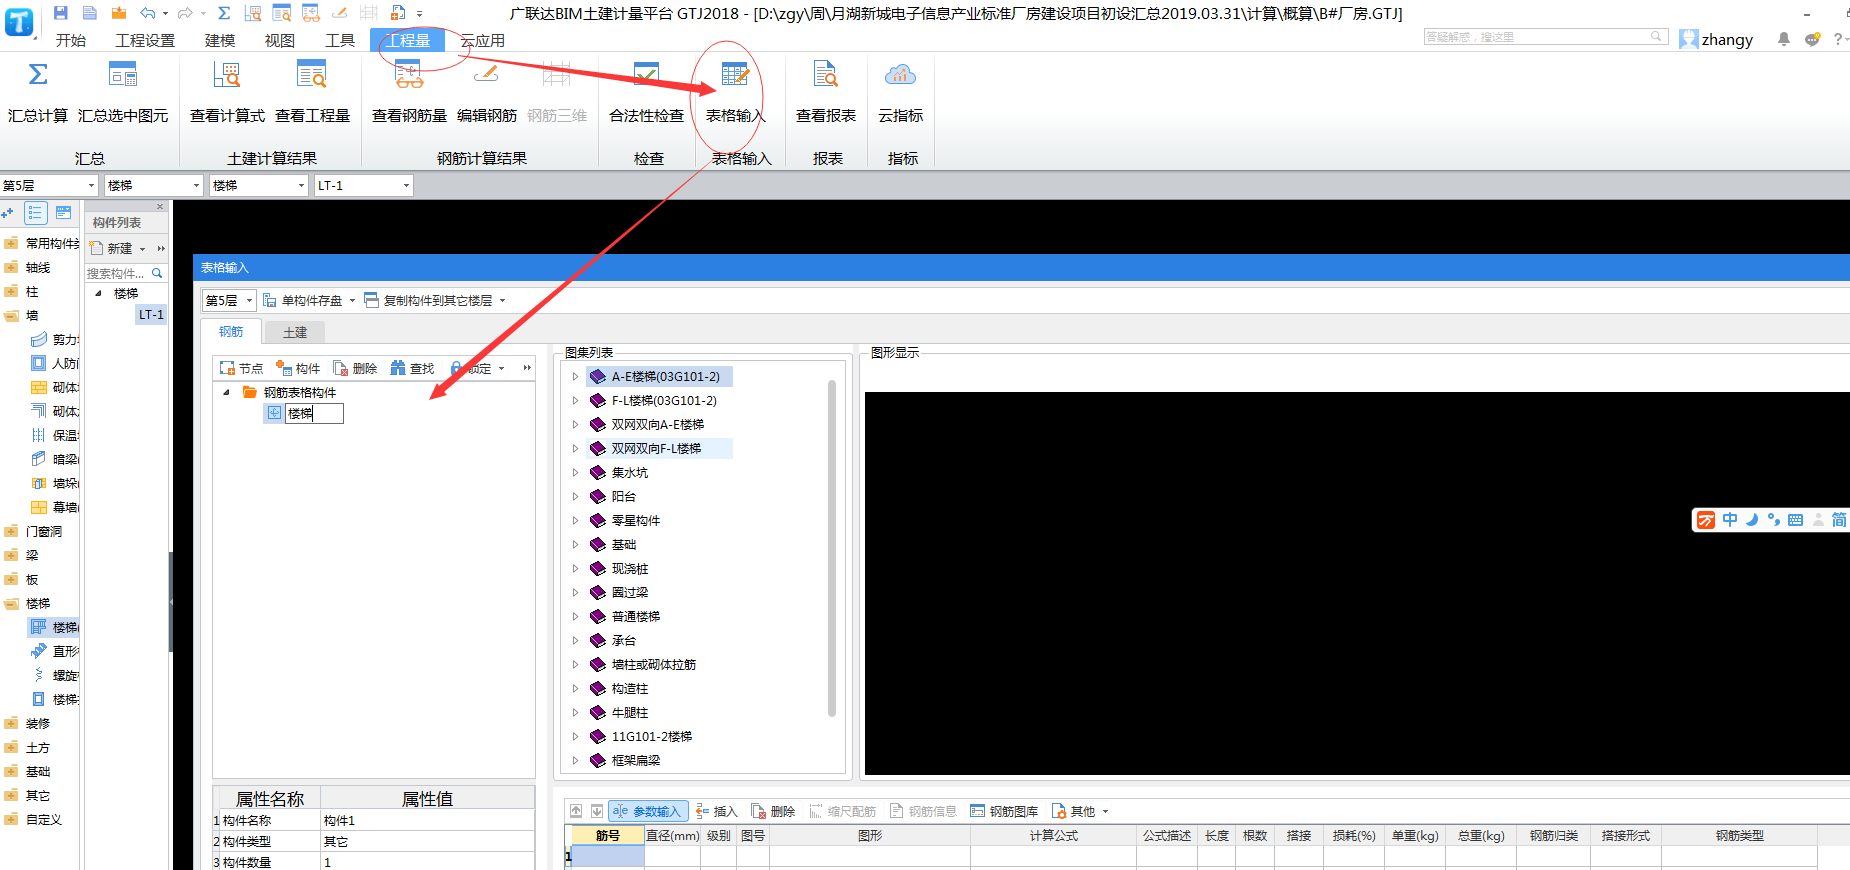Screen dimensions: 1850x870
Task: Click 删除 in rebar table toolbar
Action: pos(773,811)
